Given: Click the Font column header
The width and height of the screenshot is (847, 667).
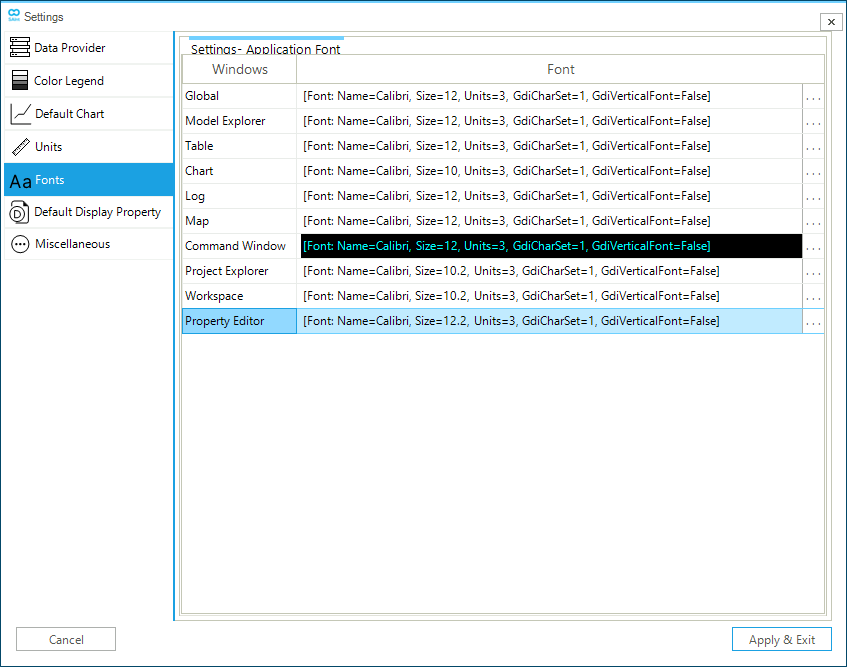Looking at the screenshot, I should point(560,69).
